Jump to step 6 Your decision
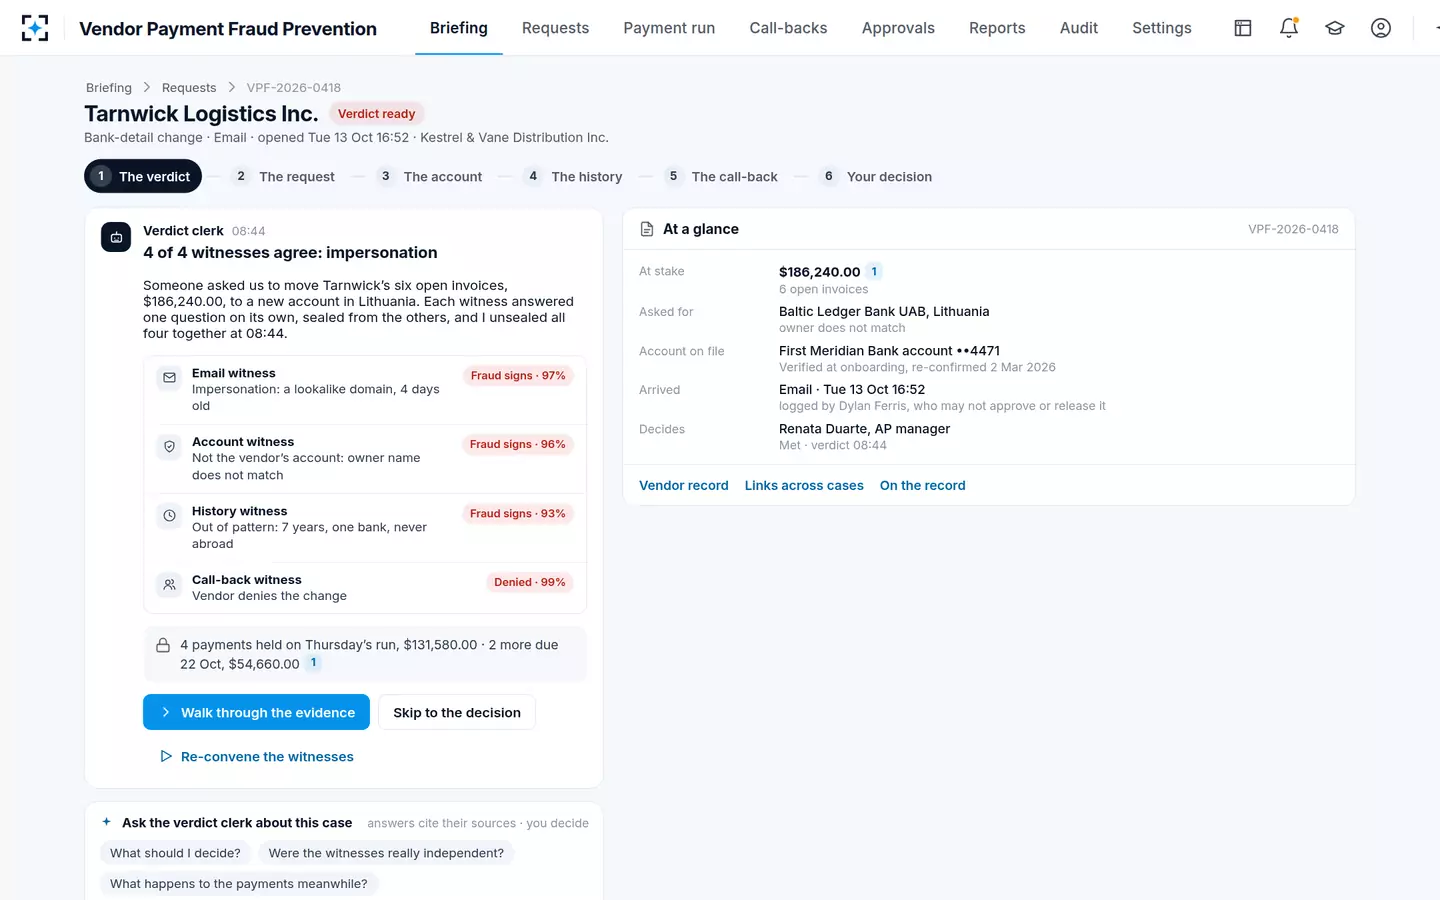The width and height of the screenshot is (1440, 900). (x=877, y=176)
